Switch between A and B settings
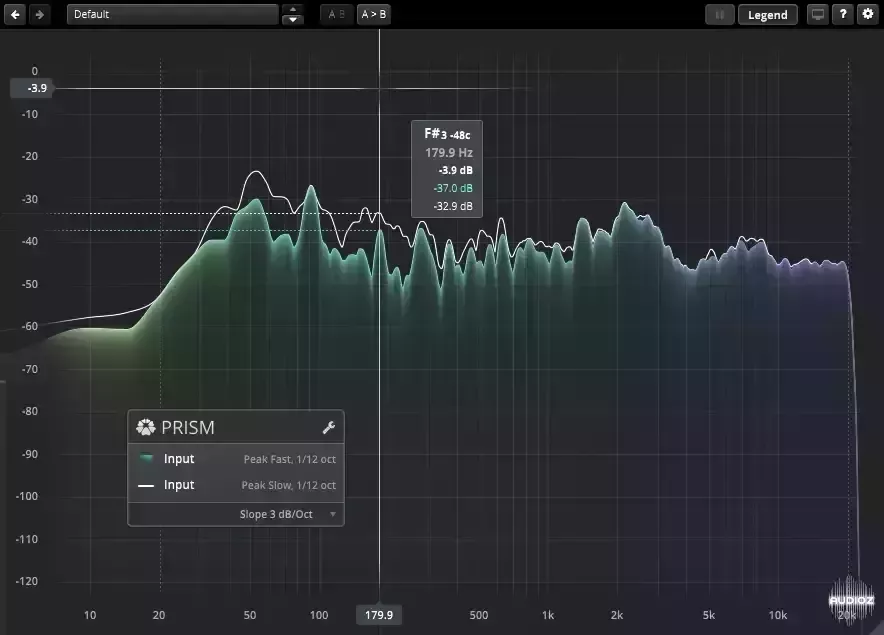The height and width of the screenshot is (635, 884). (x=337, y=14)
